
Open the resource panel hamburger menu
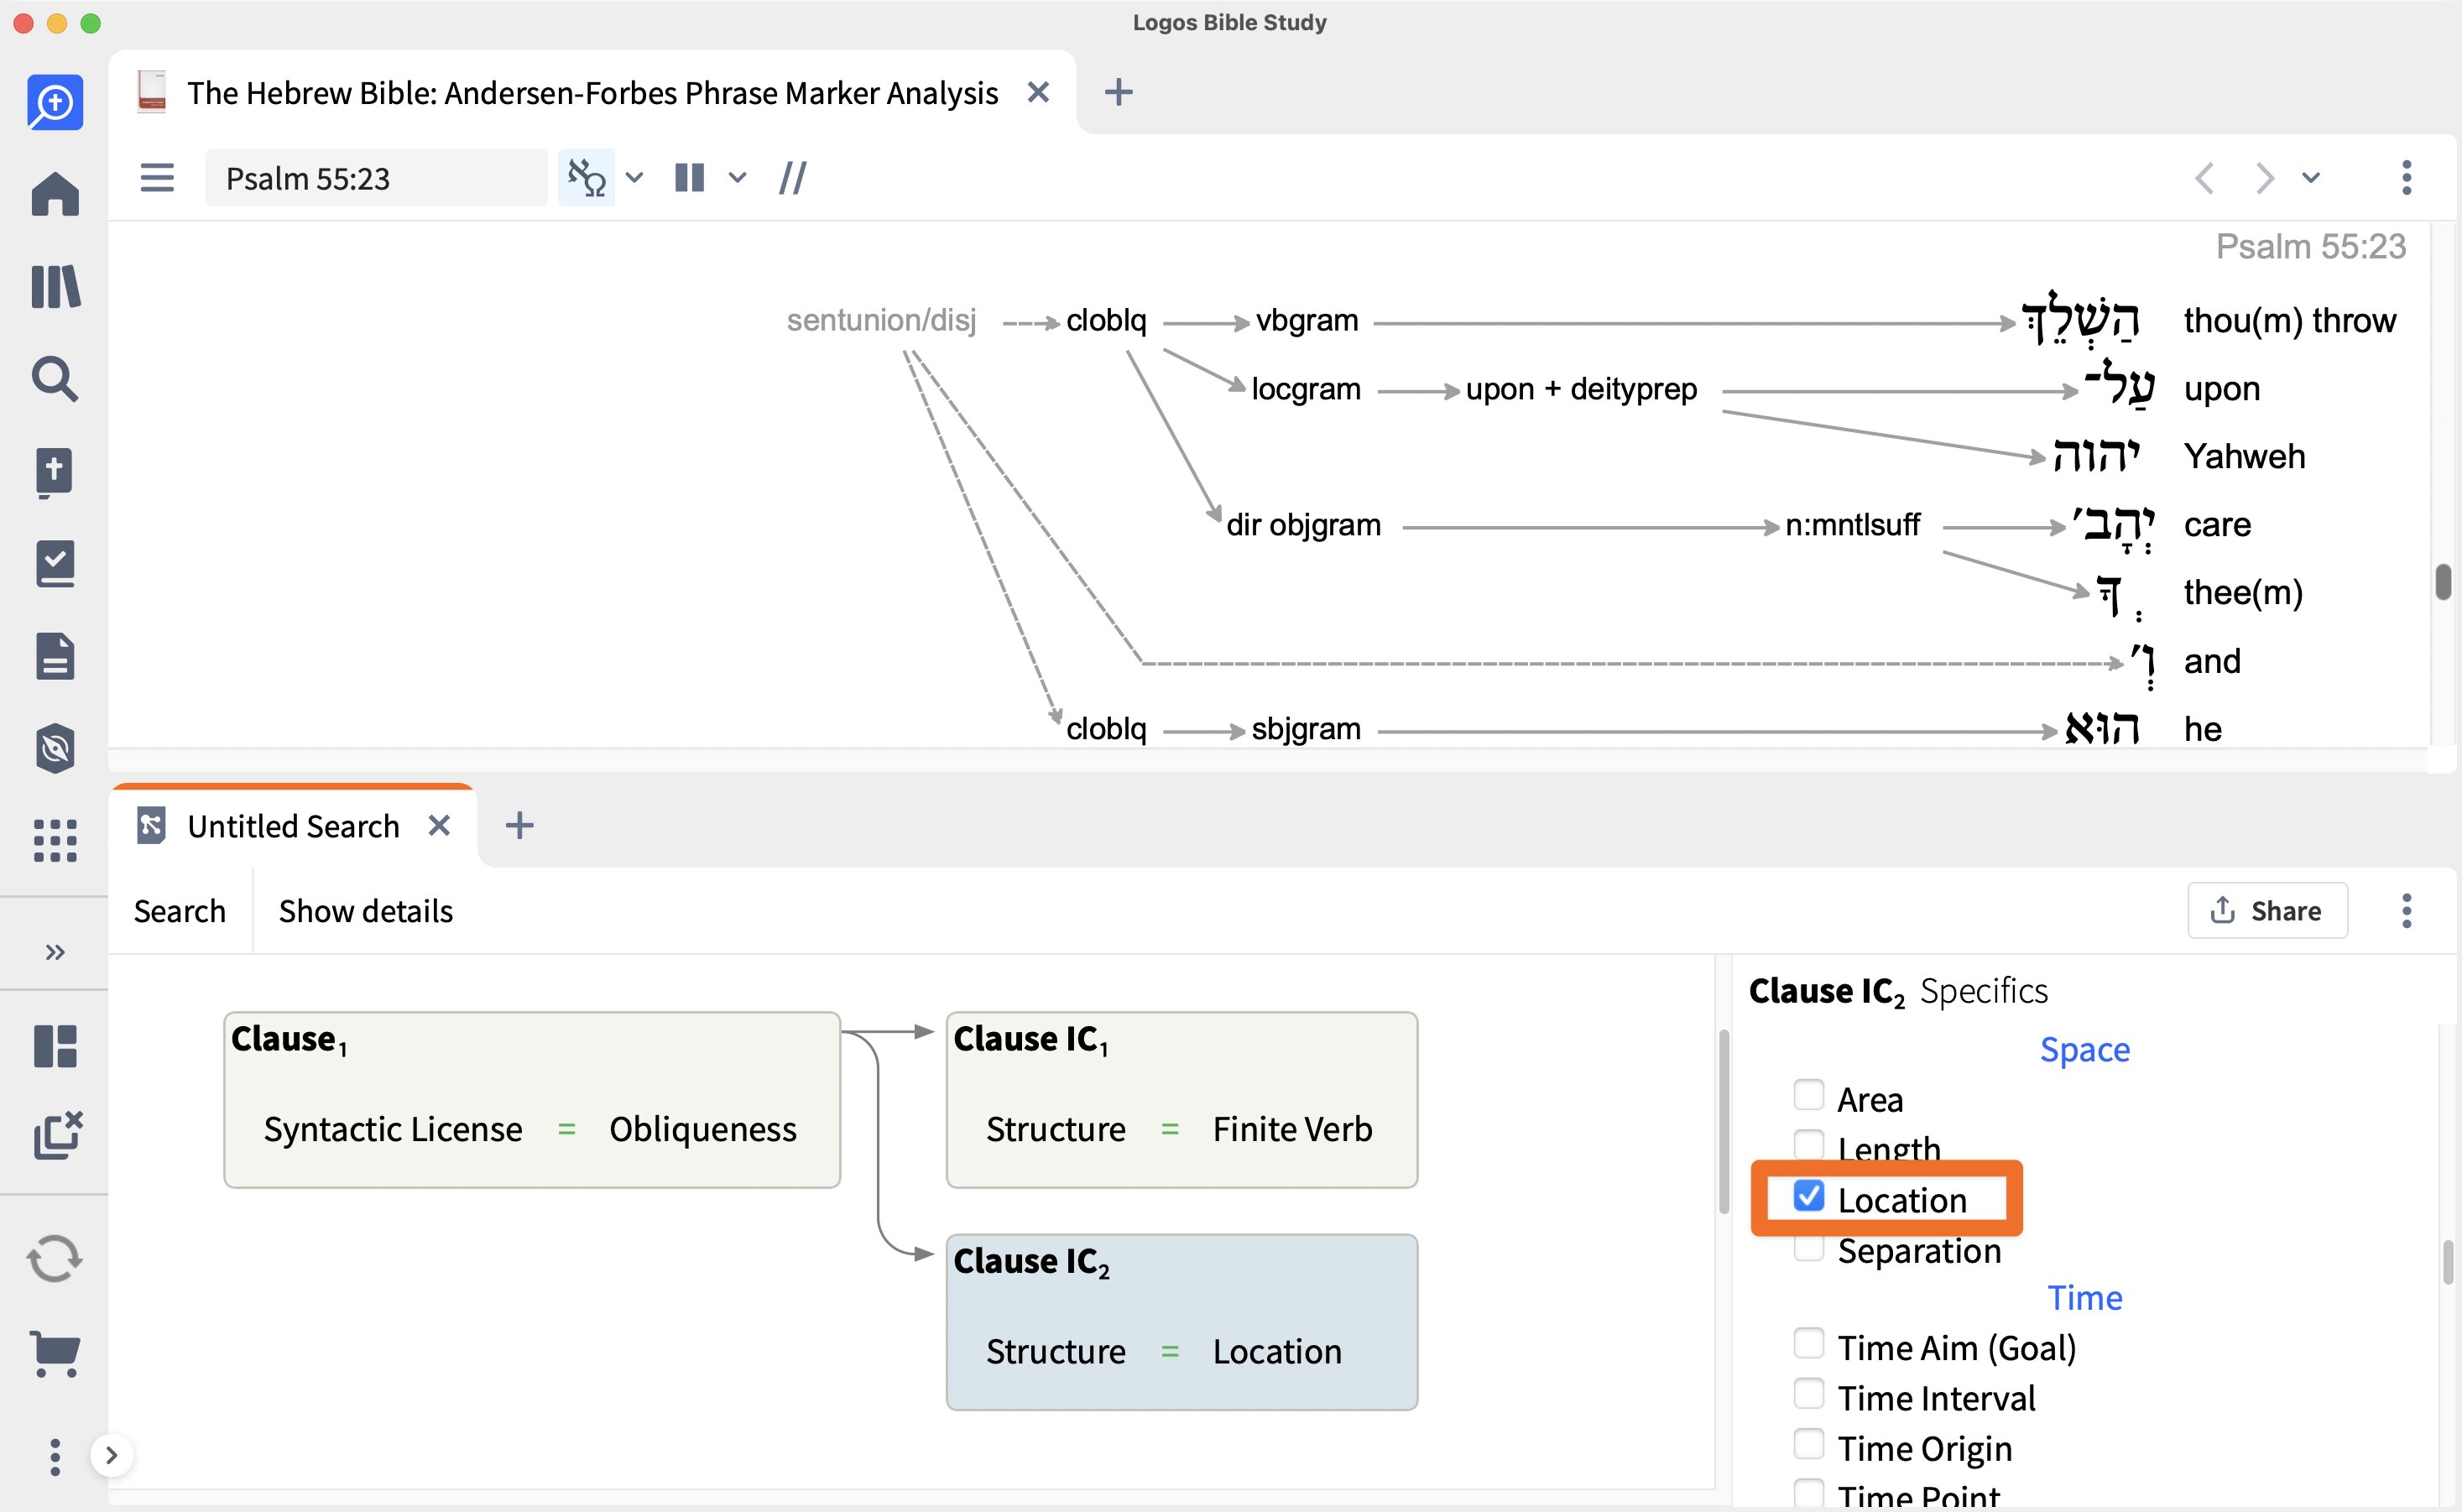click(x=157, y=178)
